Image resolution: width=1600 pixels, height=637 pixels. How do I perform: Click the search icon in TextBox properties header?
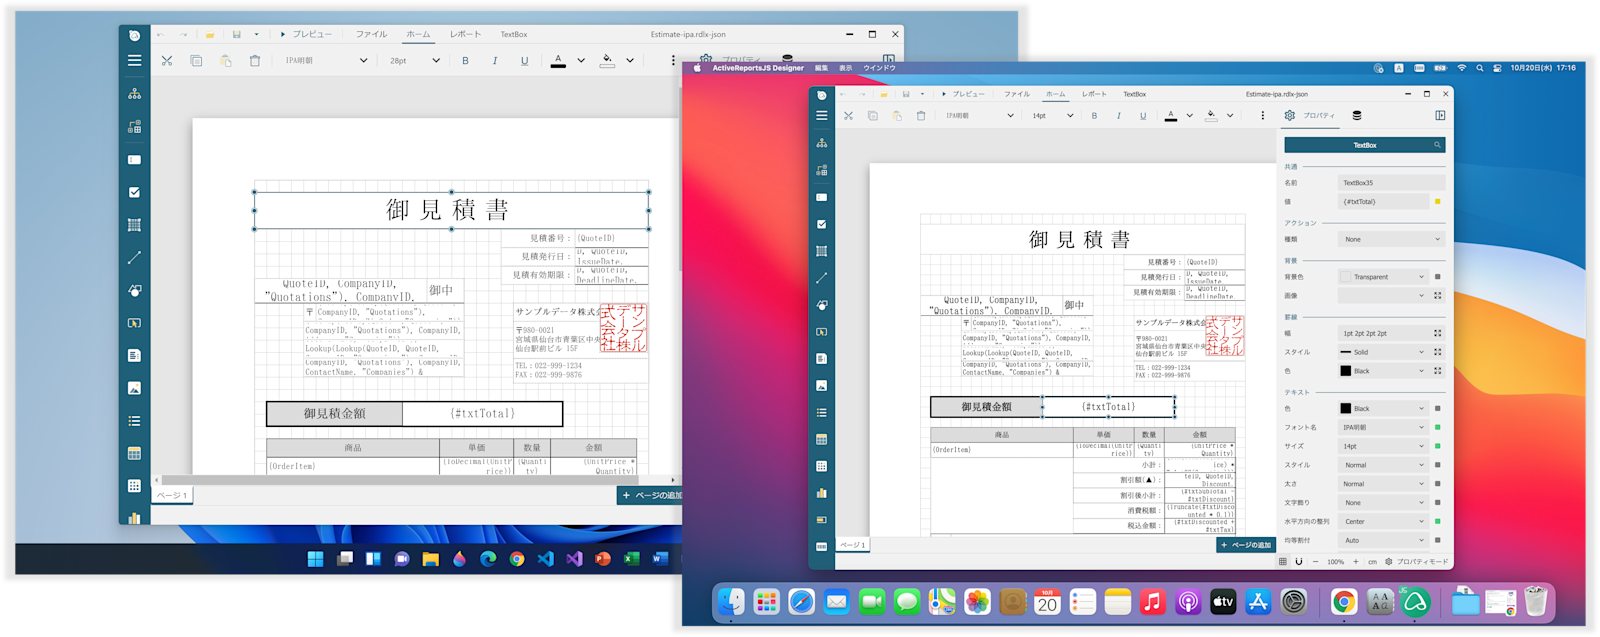(x=1437, y=145)
